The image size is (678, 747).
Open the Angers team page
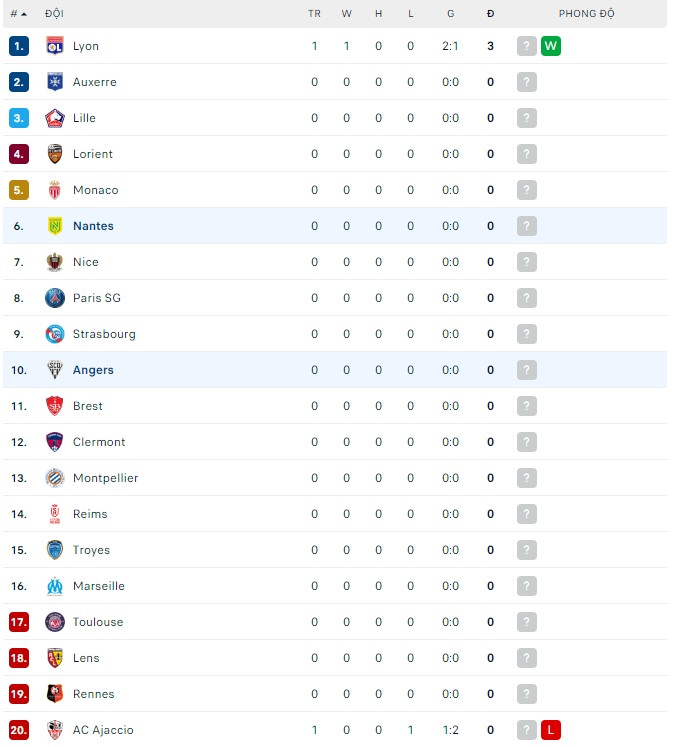pyautogui.click(x=93, y=370)
